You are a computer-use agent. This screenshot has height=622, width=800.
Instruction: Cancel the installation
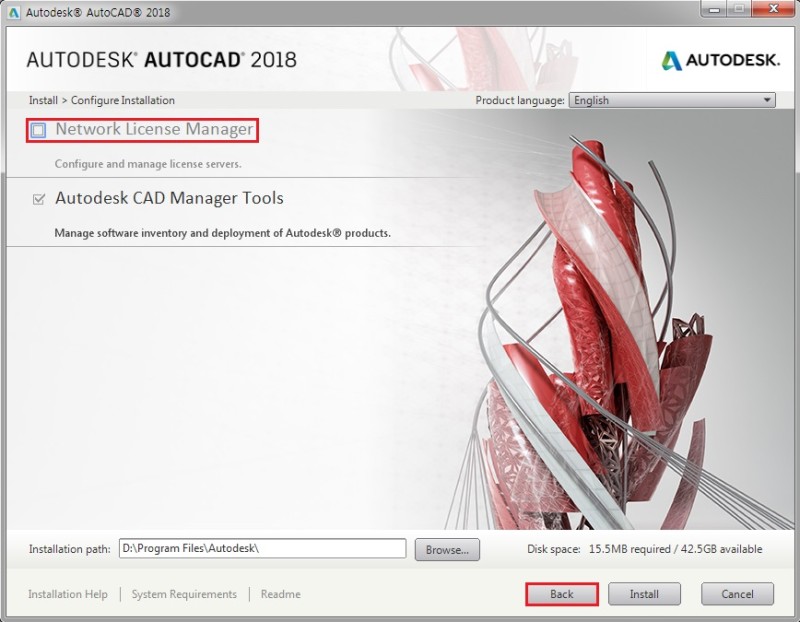[737, 594]
